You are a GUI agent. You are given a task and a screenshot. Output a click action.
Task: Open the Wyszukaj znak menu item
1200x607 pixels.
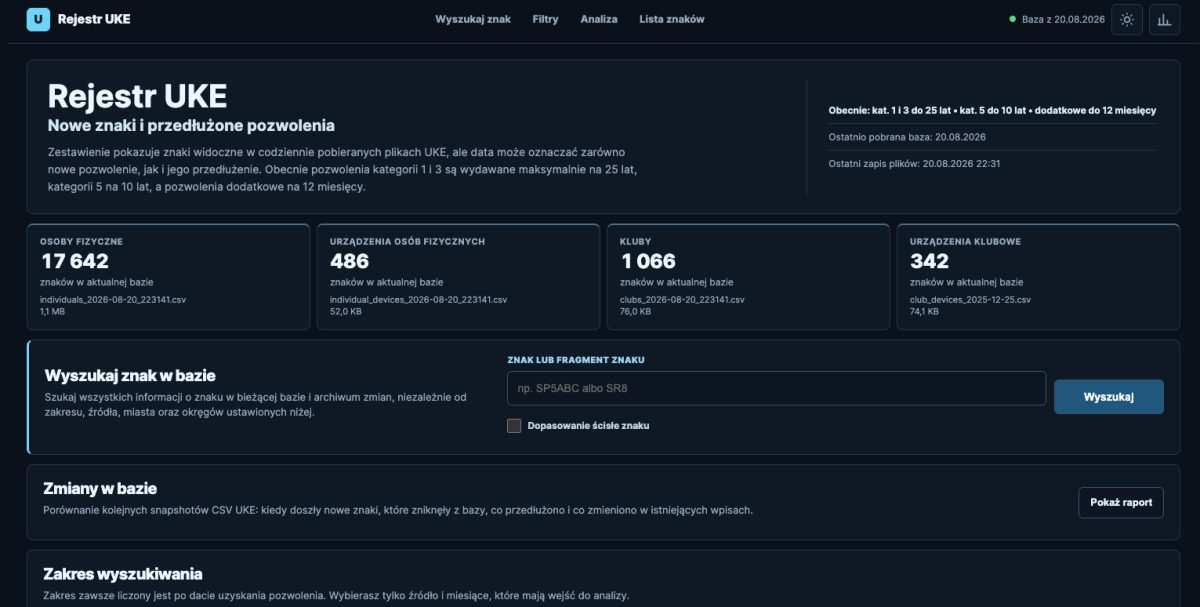point(473,19)
